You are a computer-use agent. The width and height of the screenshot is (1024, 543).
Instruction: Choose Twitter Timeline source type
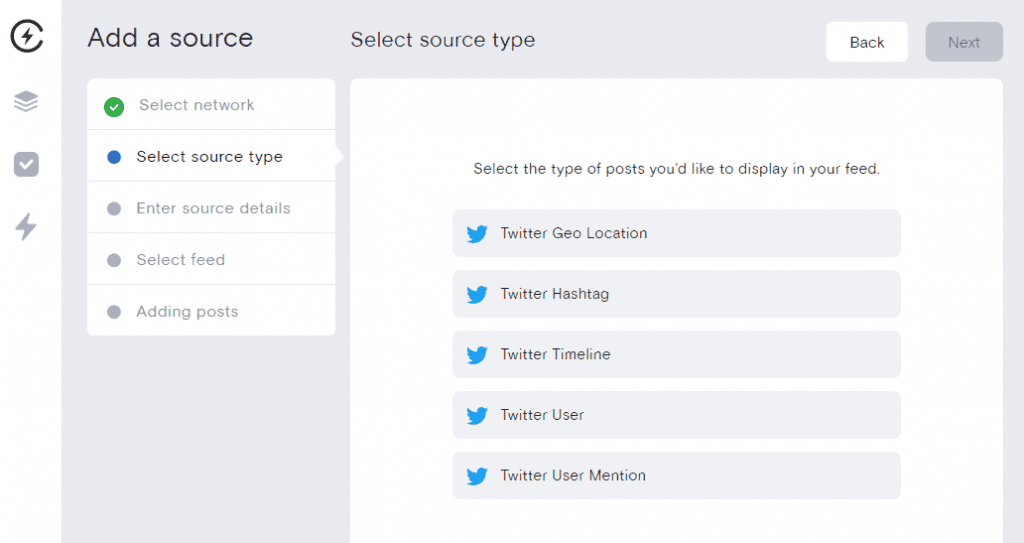click(x=676, y=354)
